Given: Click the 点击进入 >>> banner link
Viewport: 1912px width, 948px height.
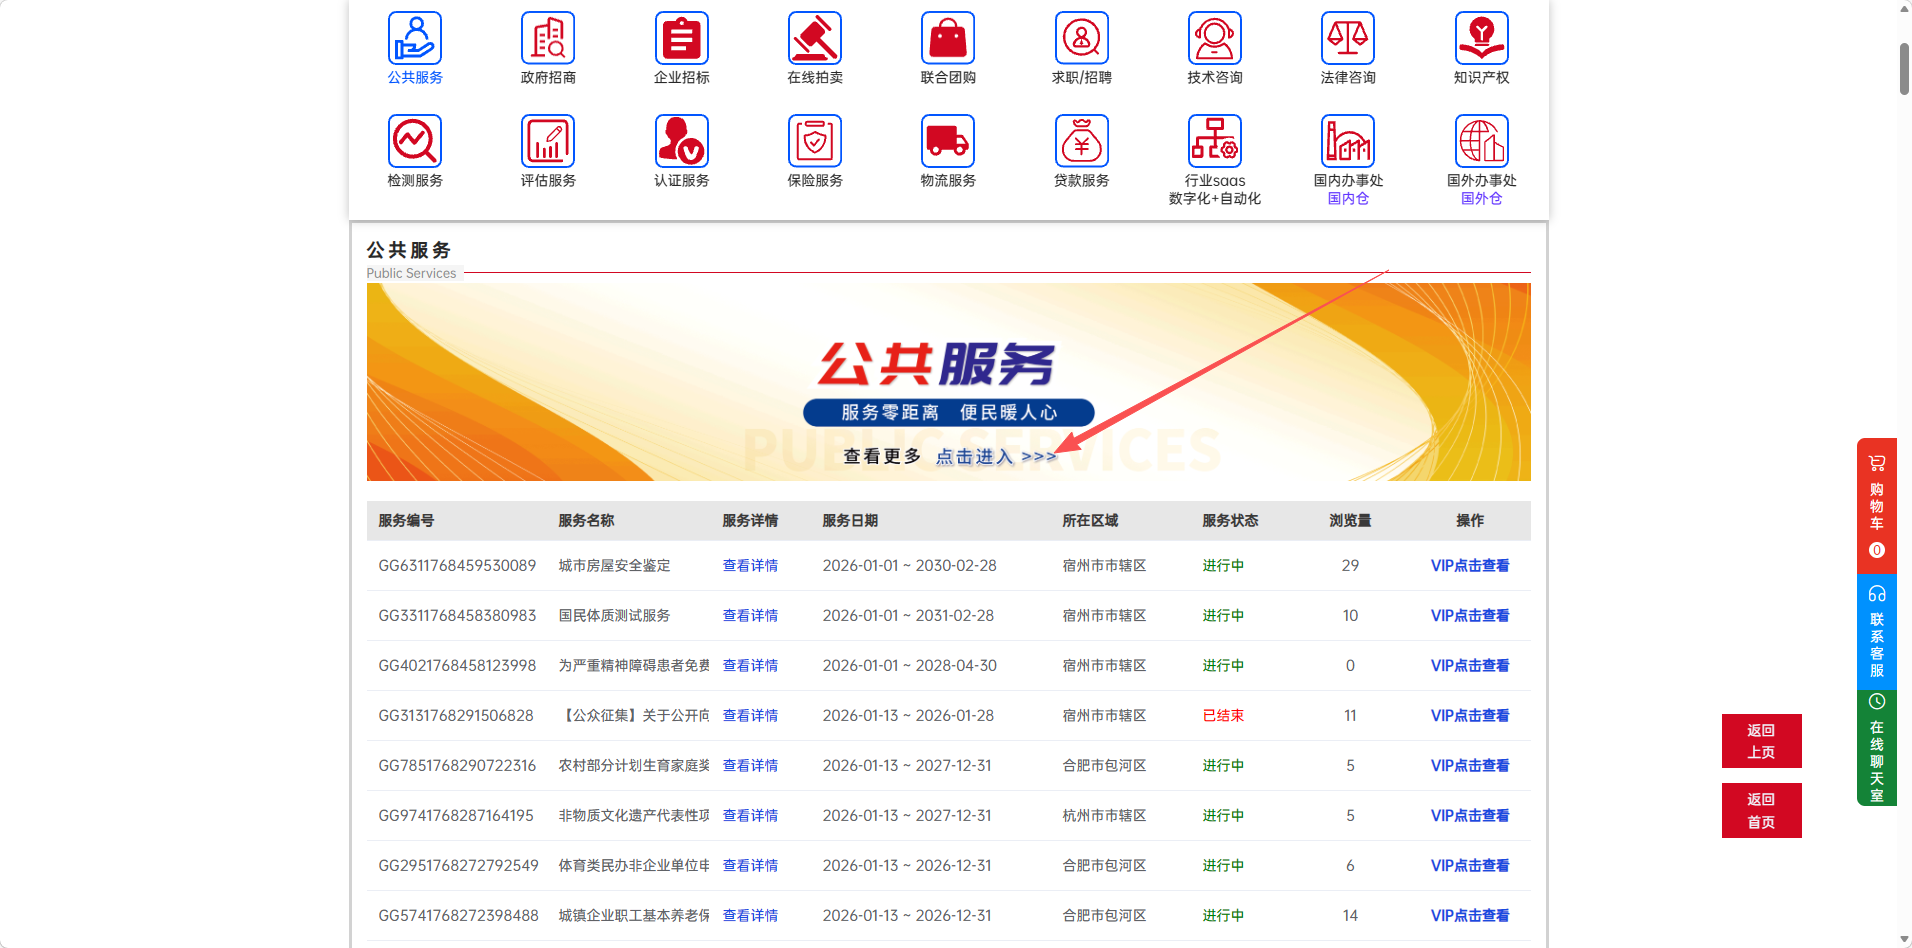Looking at the screenshot, I should [995, 457].
